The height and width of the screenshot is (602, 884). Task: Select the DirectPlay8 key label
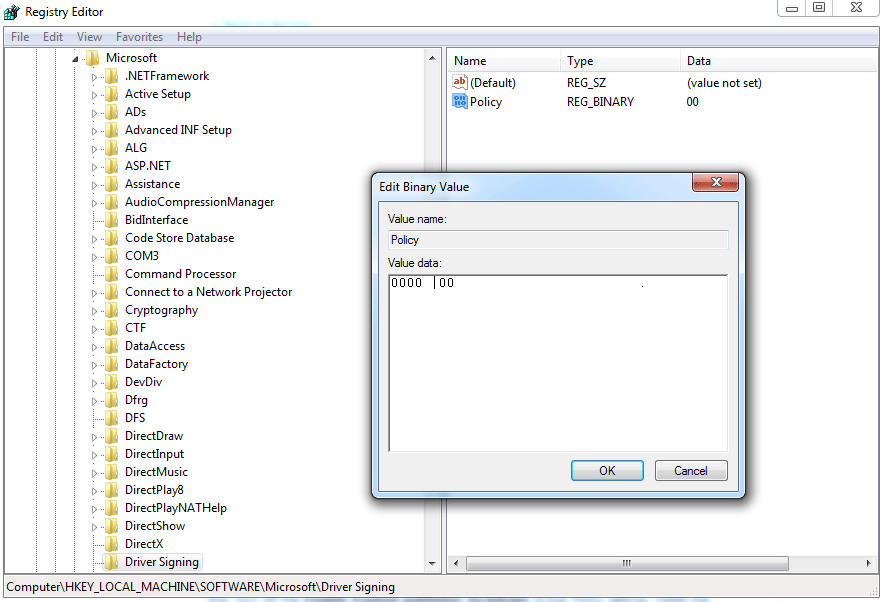(x=154, y=490)
